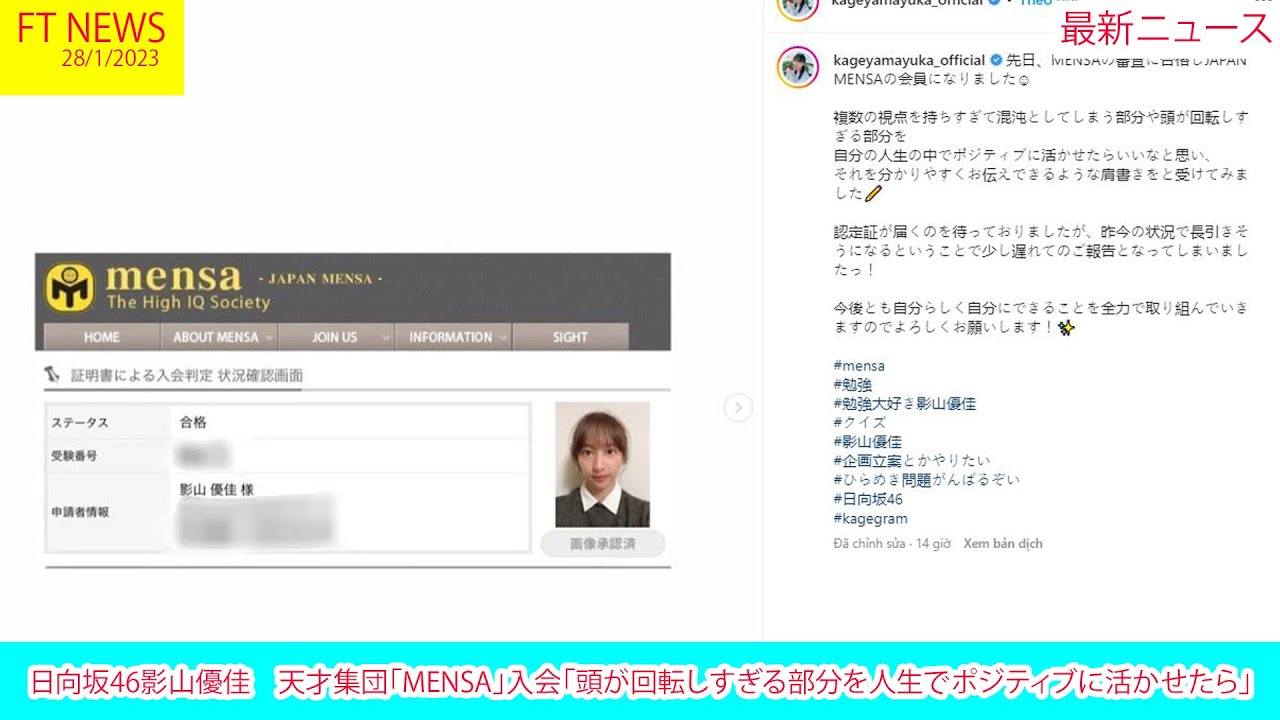Open the #影山優佳 hashtag

click(867, 442)
